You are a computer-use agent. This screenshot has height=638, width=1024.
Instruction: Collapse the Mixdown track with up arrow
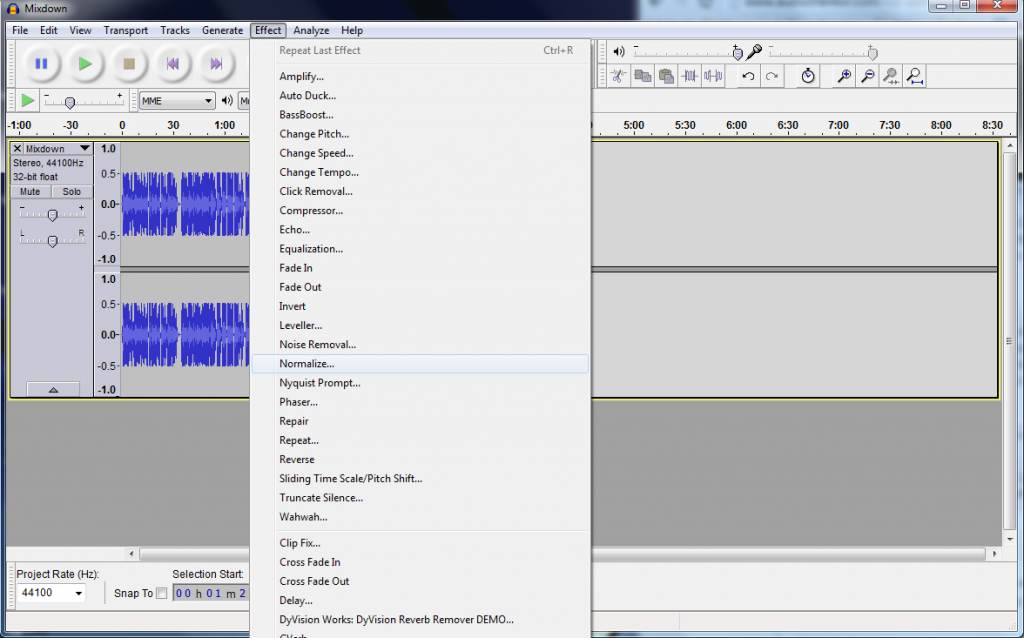[x=54, y=389]
